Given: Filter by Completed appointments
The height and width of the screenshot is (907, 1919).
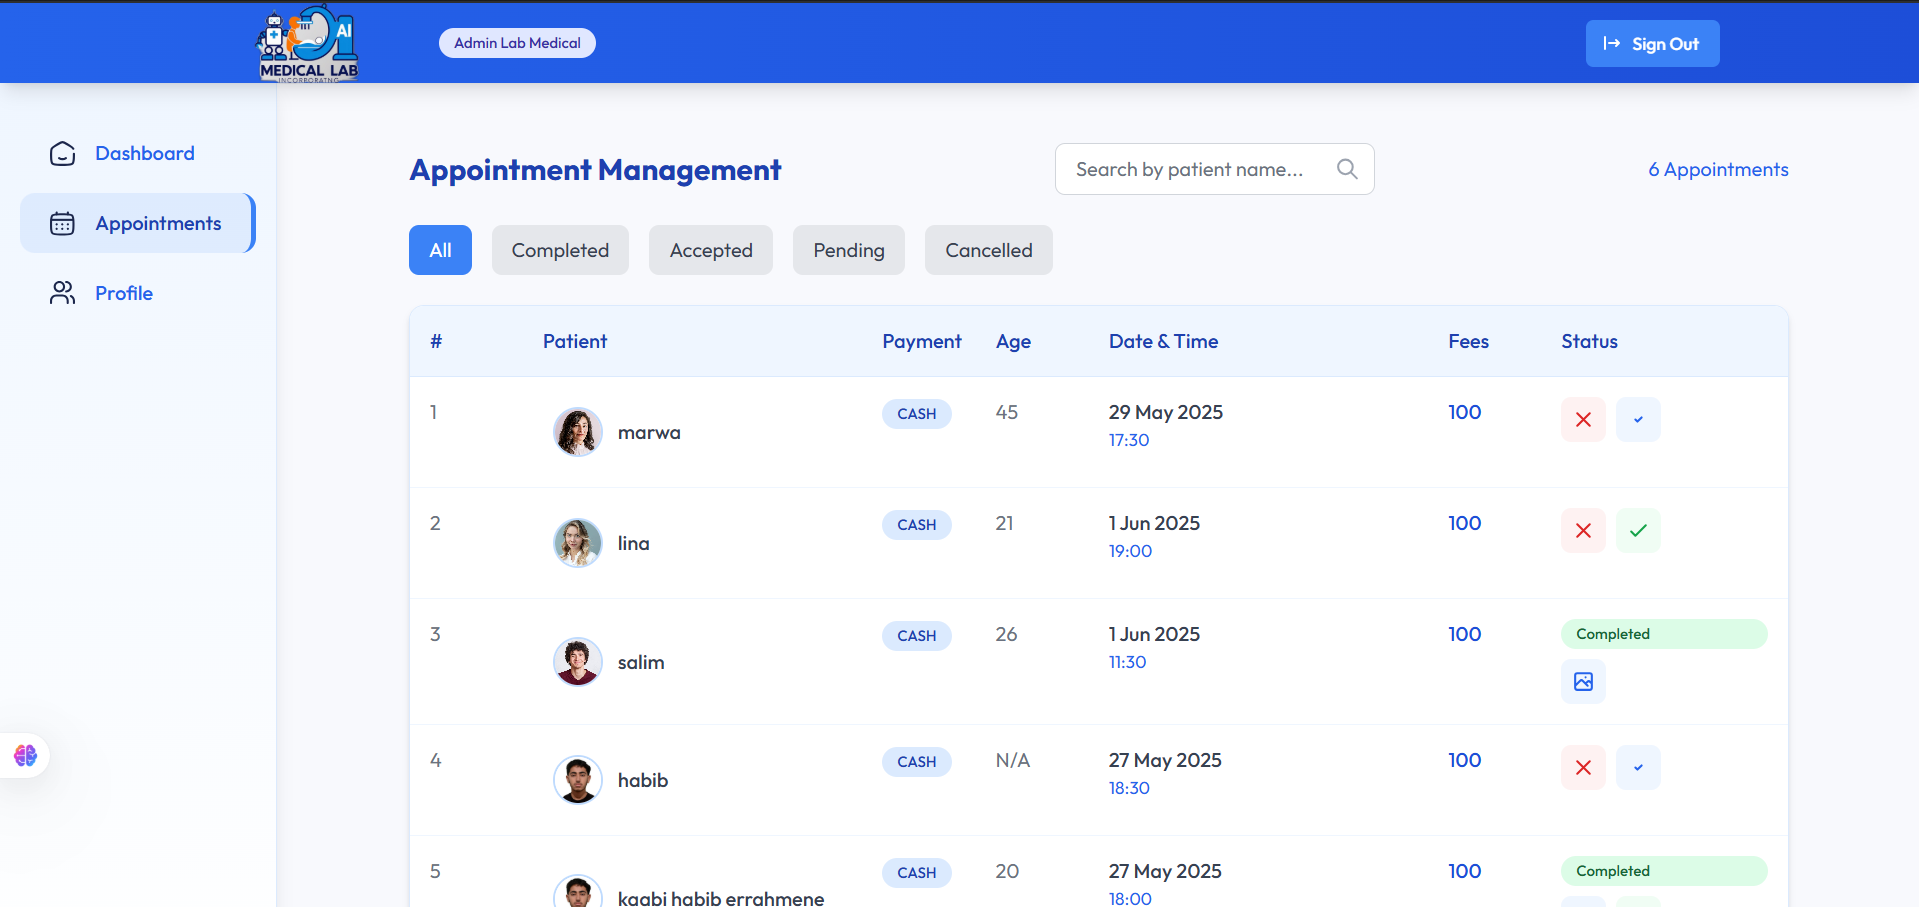Looking at the screenshot, I should (x=560, y=250).
